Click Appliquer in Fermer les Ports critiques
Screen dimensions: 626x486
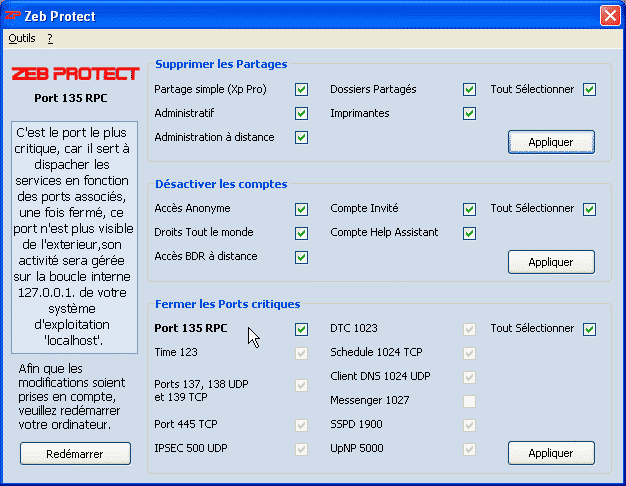[x=551, y=453]
